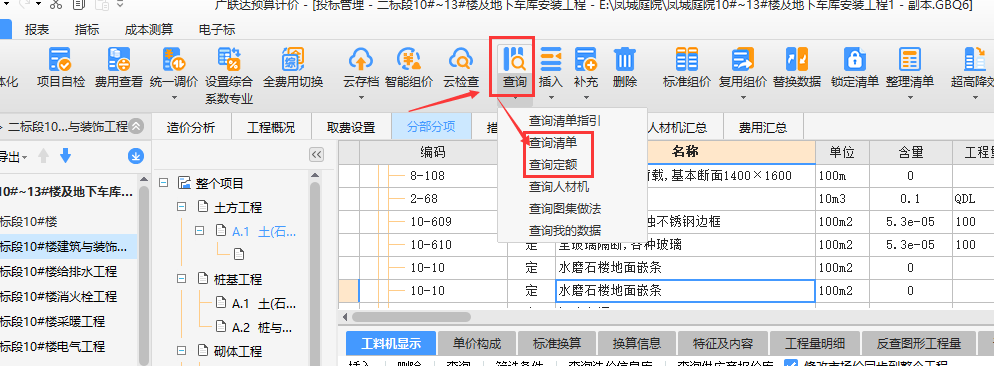Click the 整理清单 organize list icon
Screen dimensions: 994x366
[910, 60]
